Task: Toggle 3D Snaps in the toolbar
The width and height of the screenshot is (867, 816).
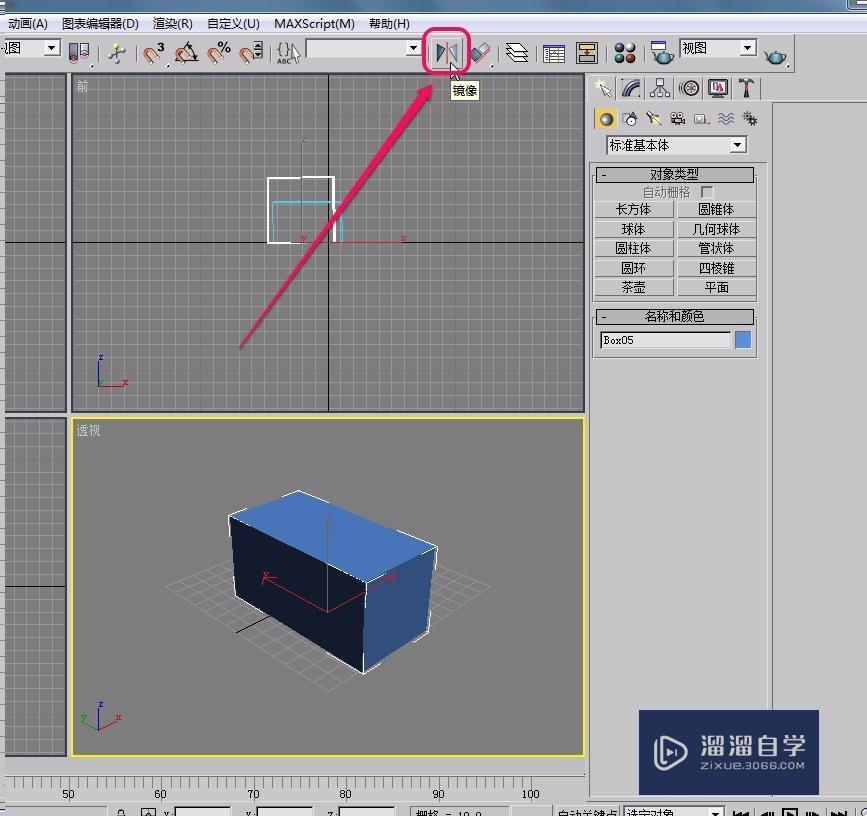Action: [x=152, y=50]
